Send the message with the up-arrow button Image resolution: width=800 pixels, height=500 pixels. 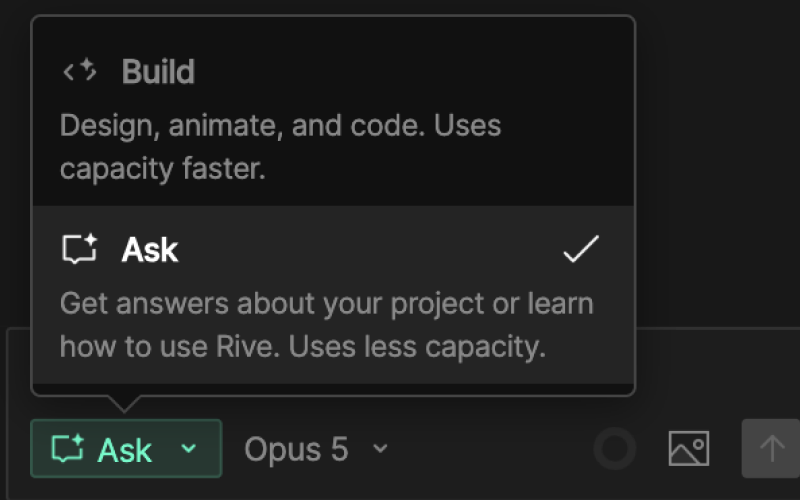pyautogui.click(x=770, y=448)
